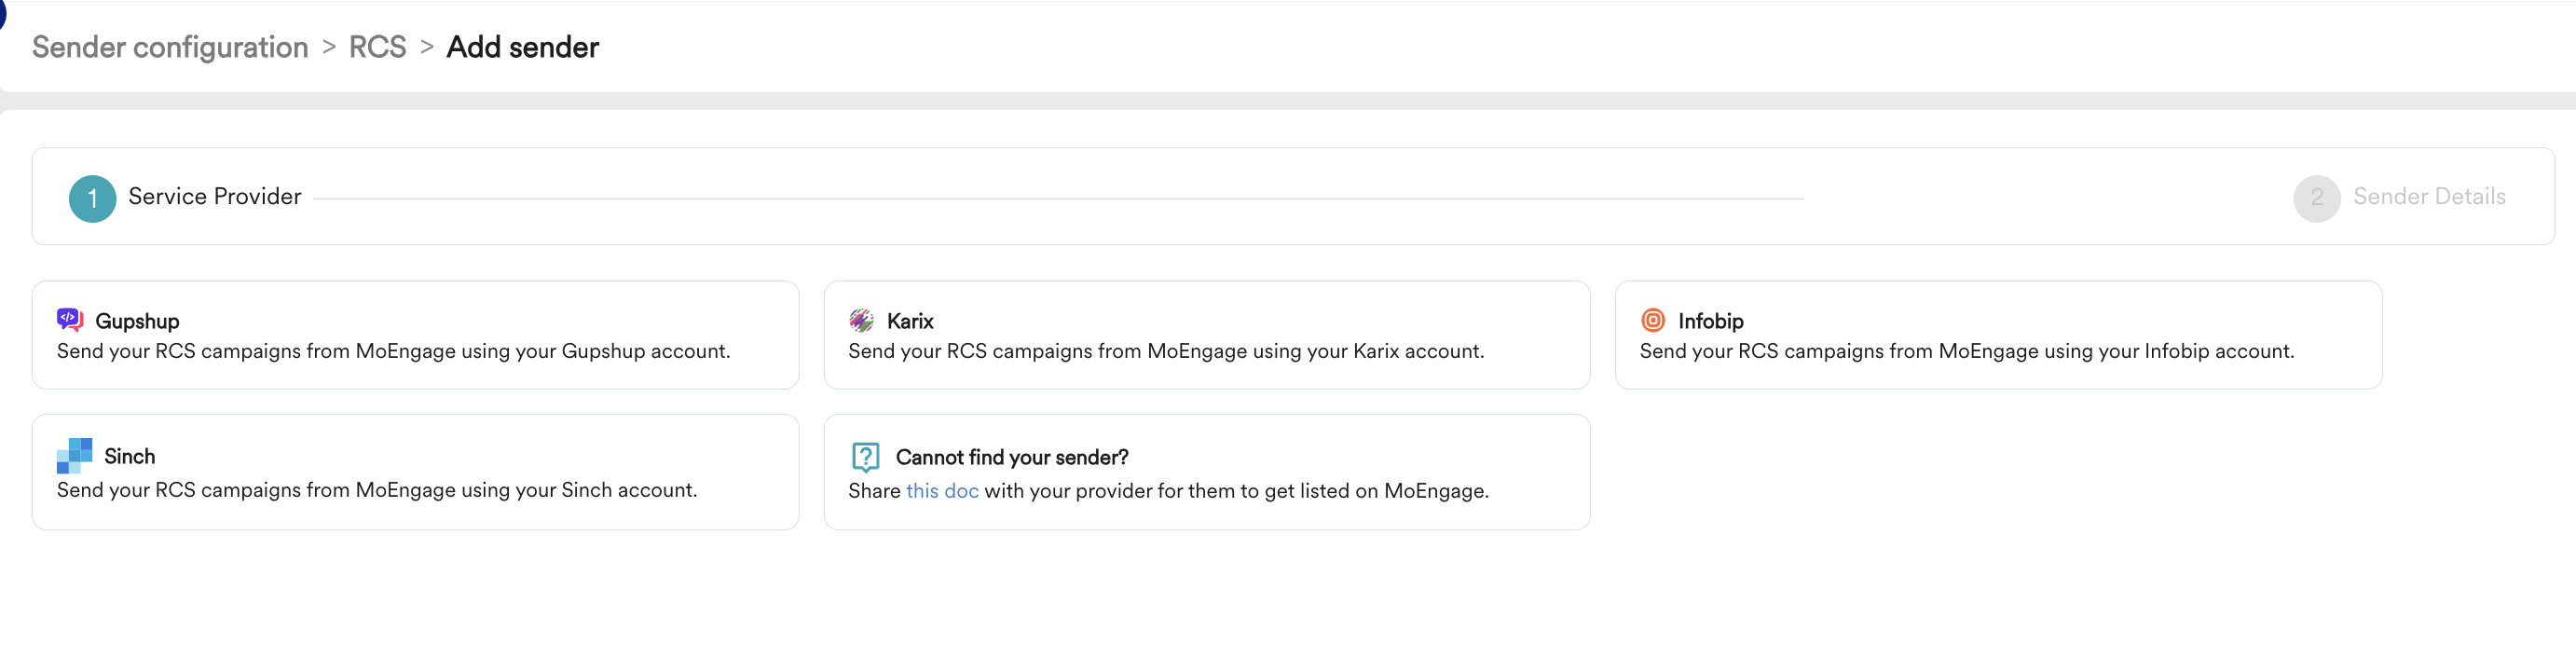2576x658 pixels.
Task: Click the progress line between steps
Action: point(1058,199)
